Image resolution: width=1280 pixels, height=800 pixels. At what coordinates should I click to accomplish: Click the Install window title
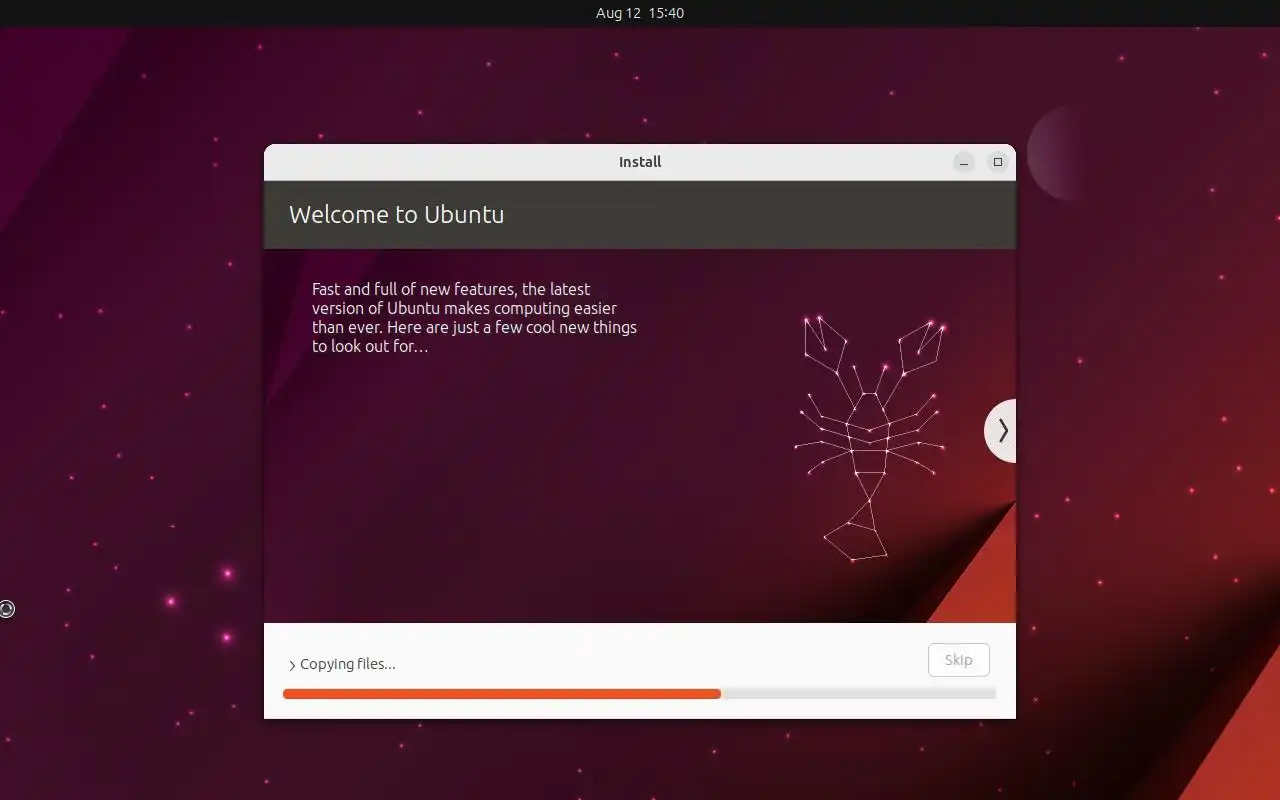(640, 162)
